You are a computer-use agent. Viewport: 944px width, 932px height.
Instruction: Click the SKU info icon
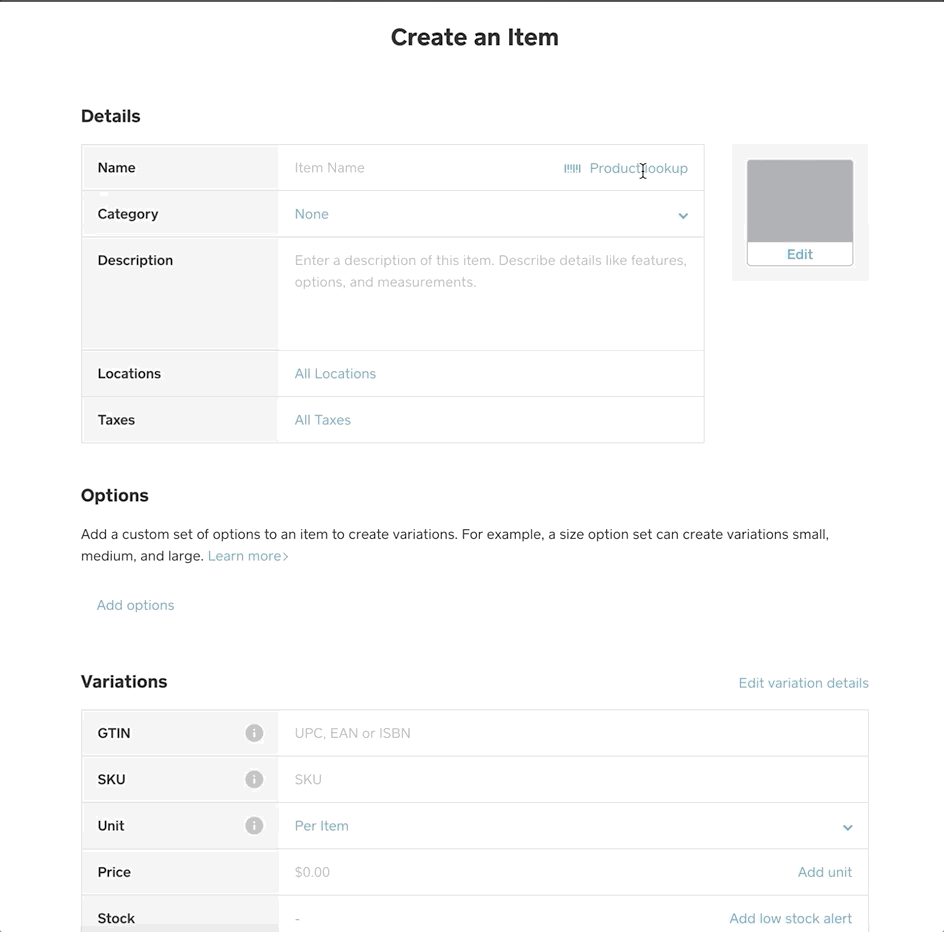[x=254, y=779]
